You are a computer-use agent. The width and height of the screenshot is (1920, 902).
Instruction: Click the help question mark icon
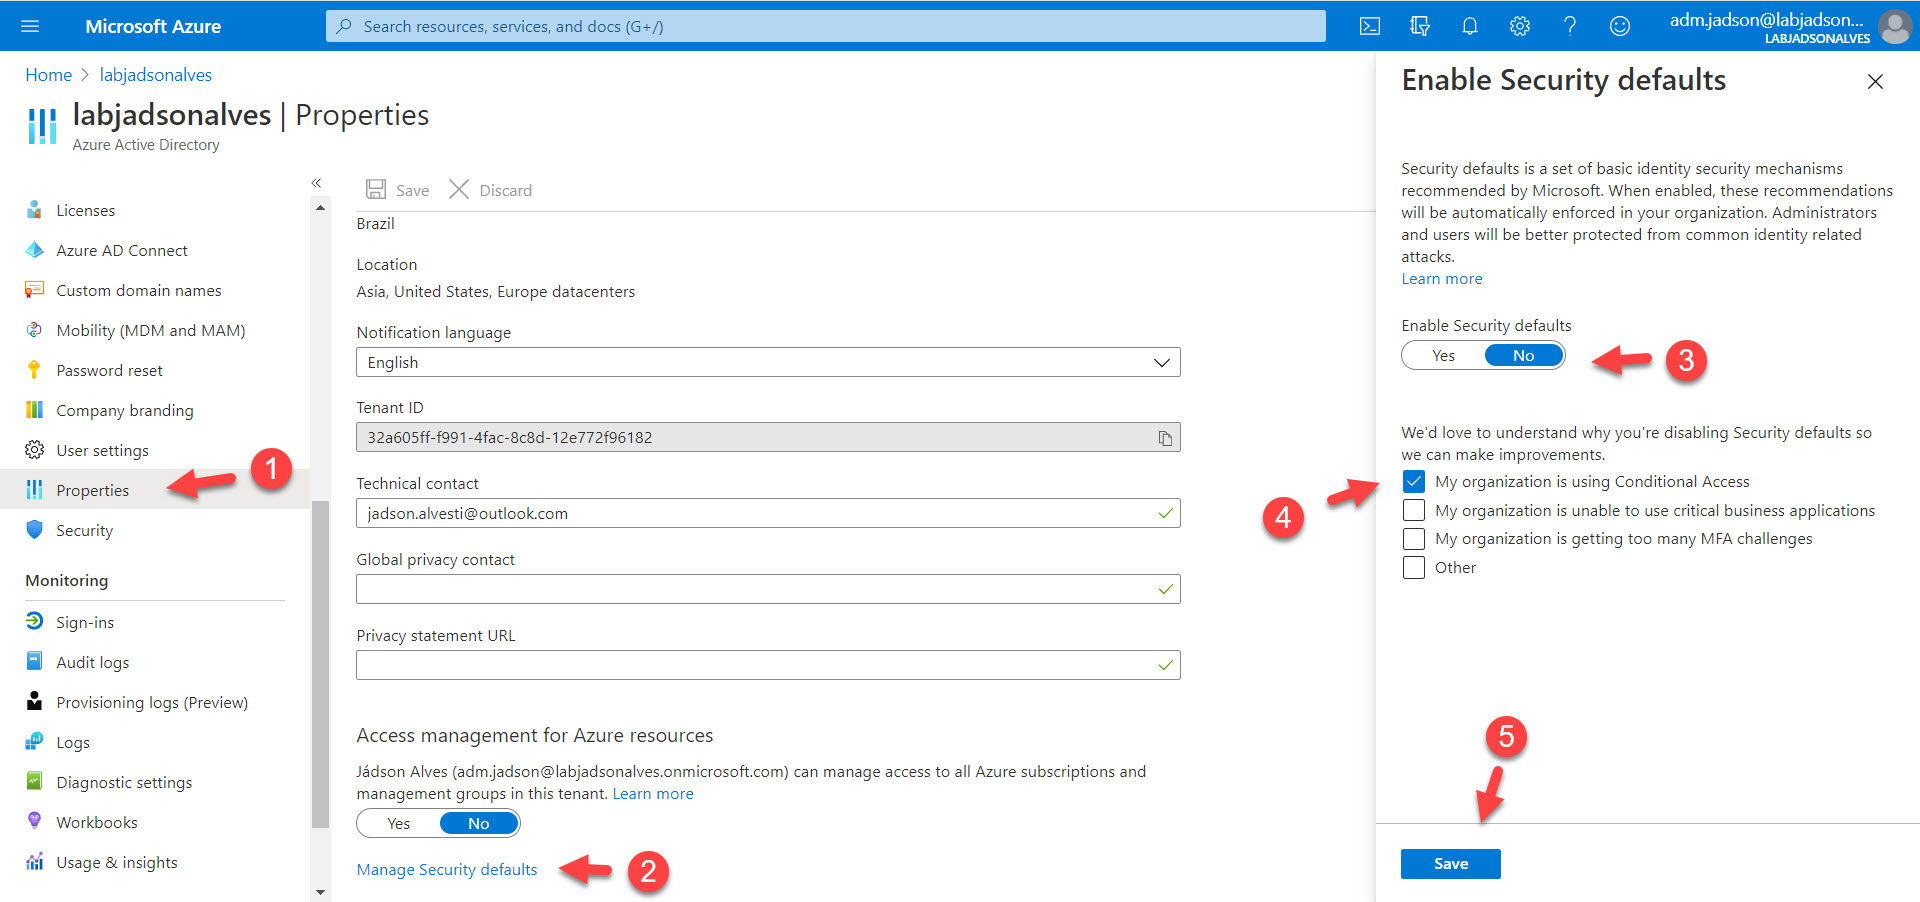point(1570,26)
